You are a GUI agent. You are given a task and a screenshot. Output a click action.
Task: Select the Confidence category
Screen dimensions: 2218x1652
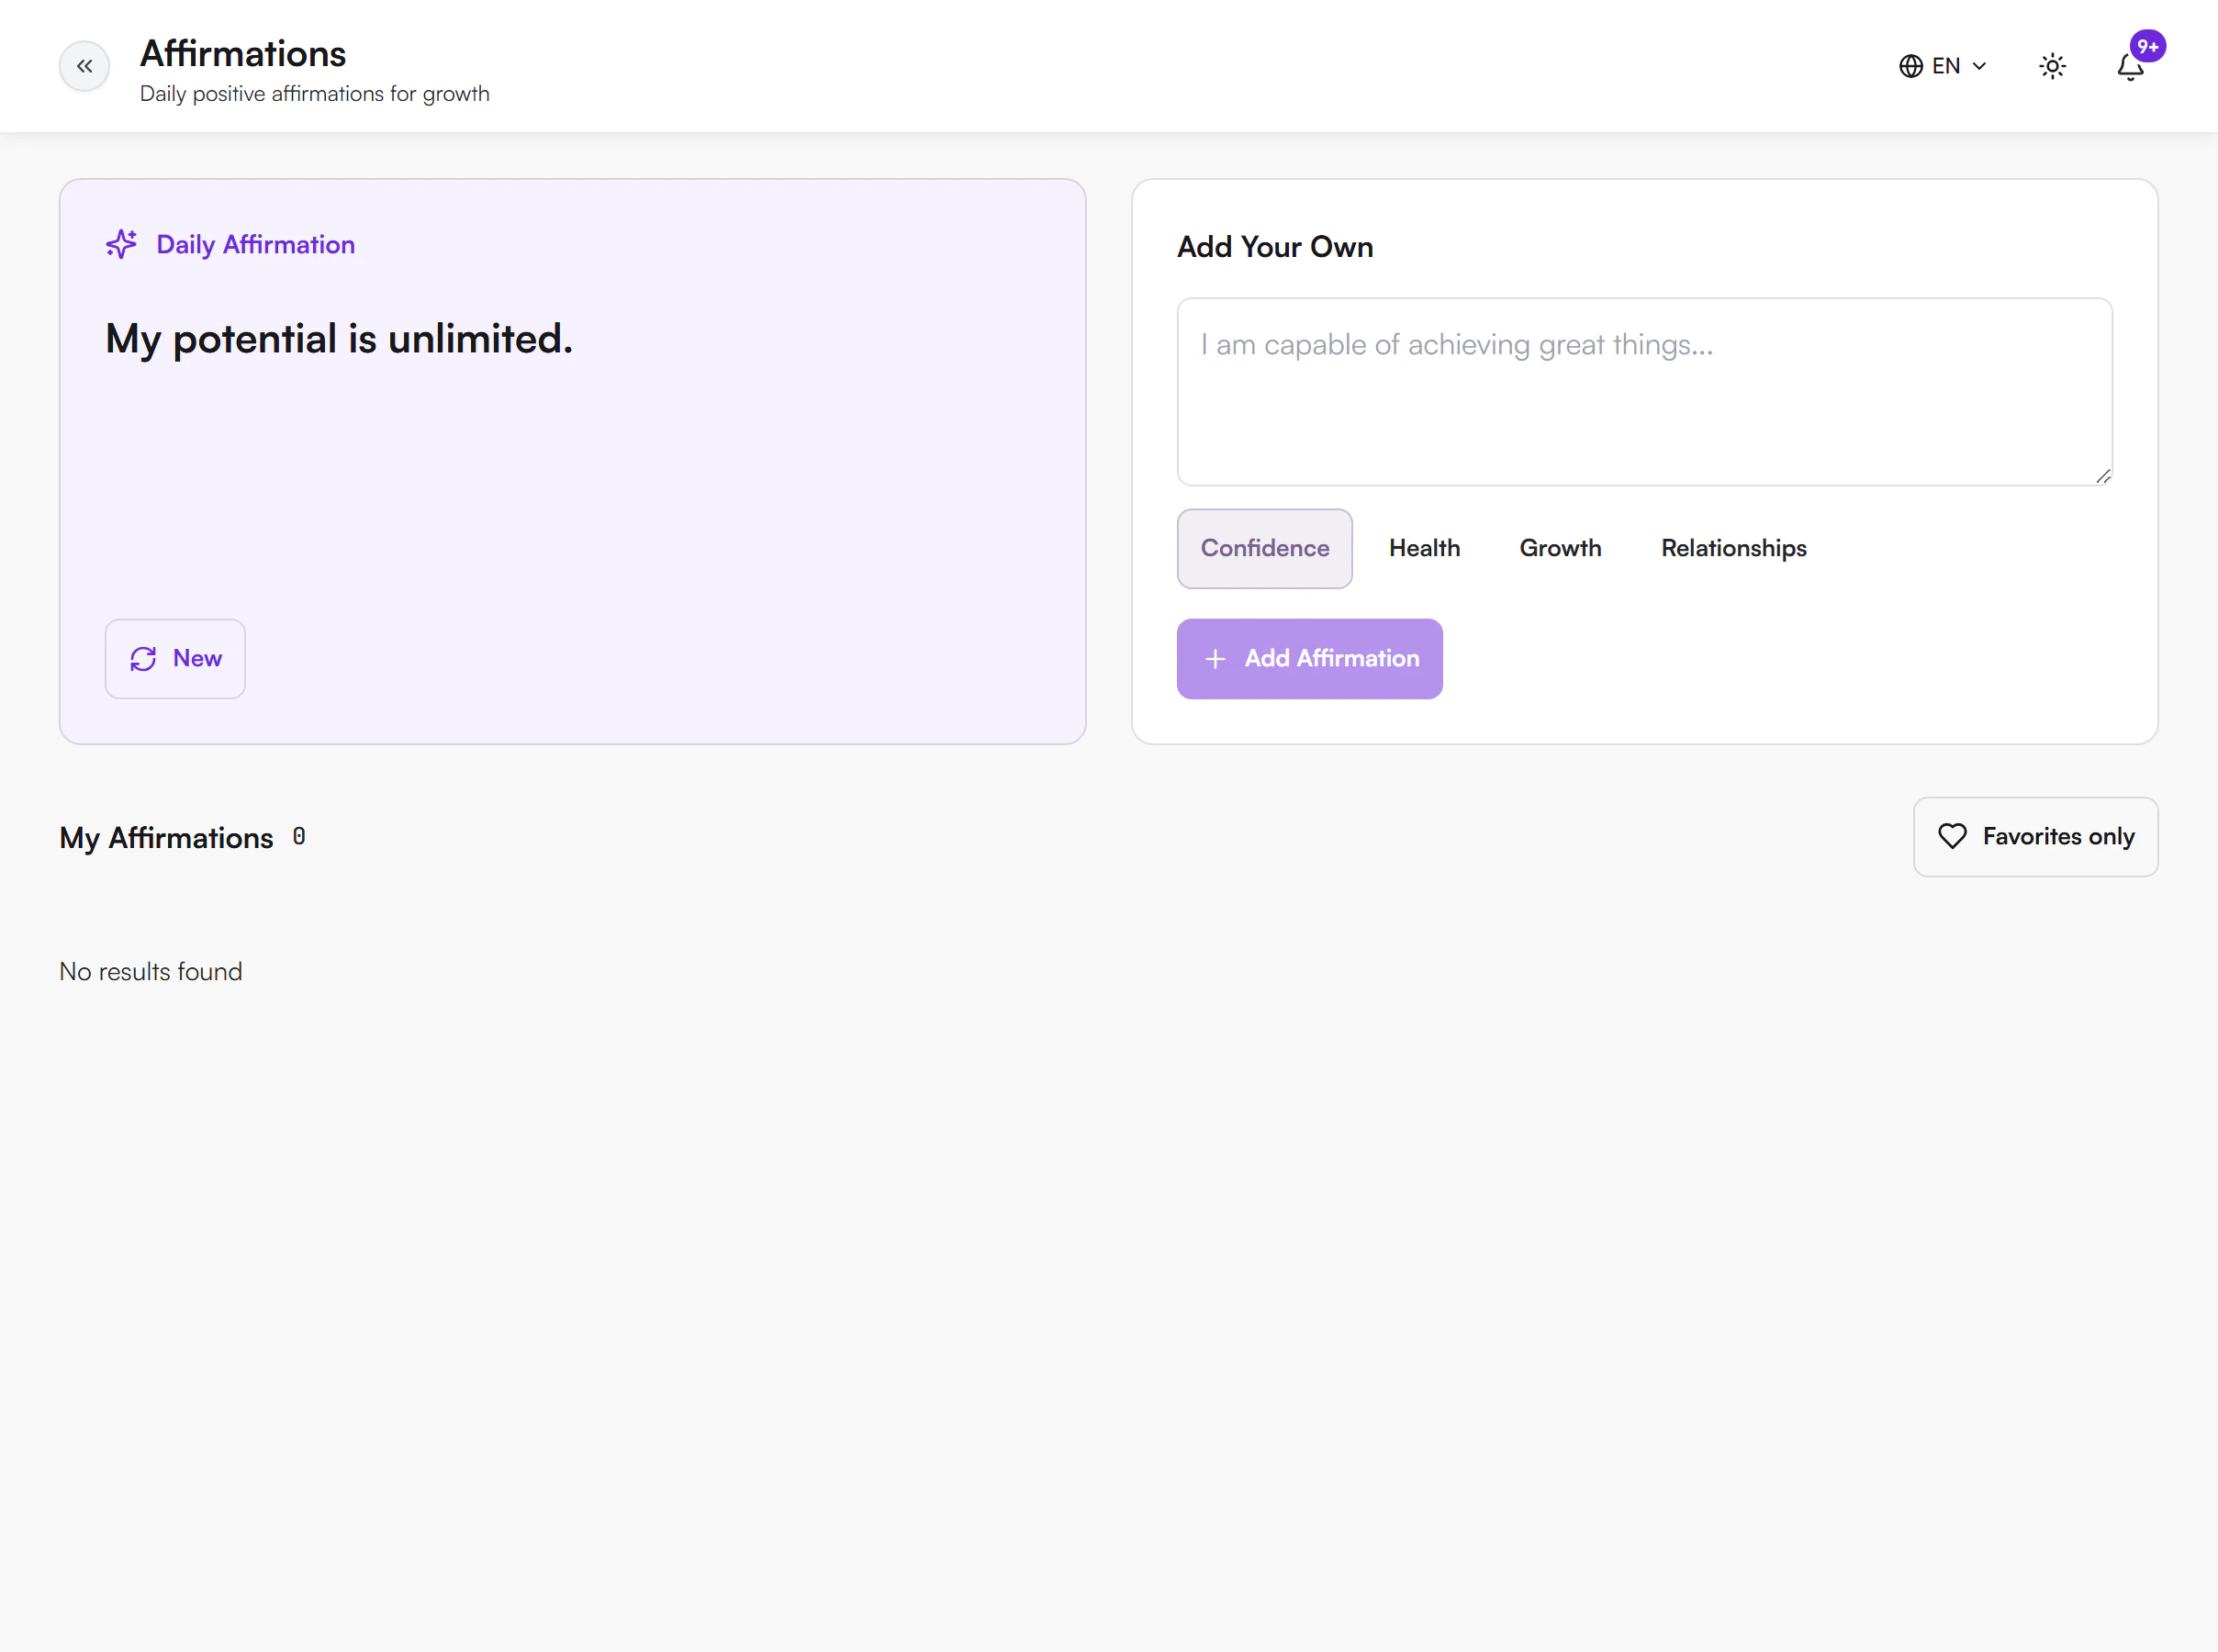coord(1264,548)
